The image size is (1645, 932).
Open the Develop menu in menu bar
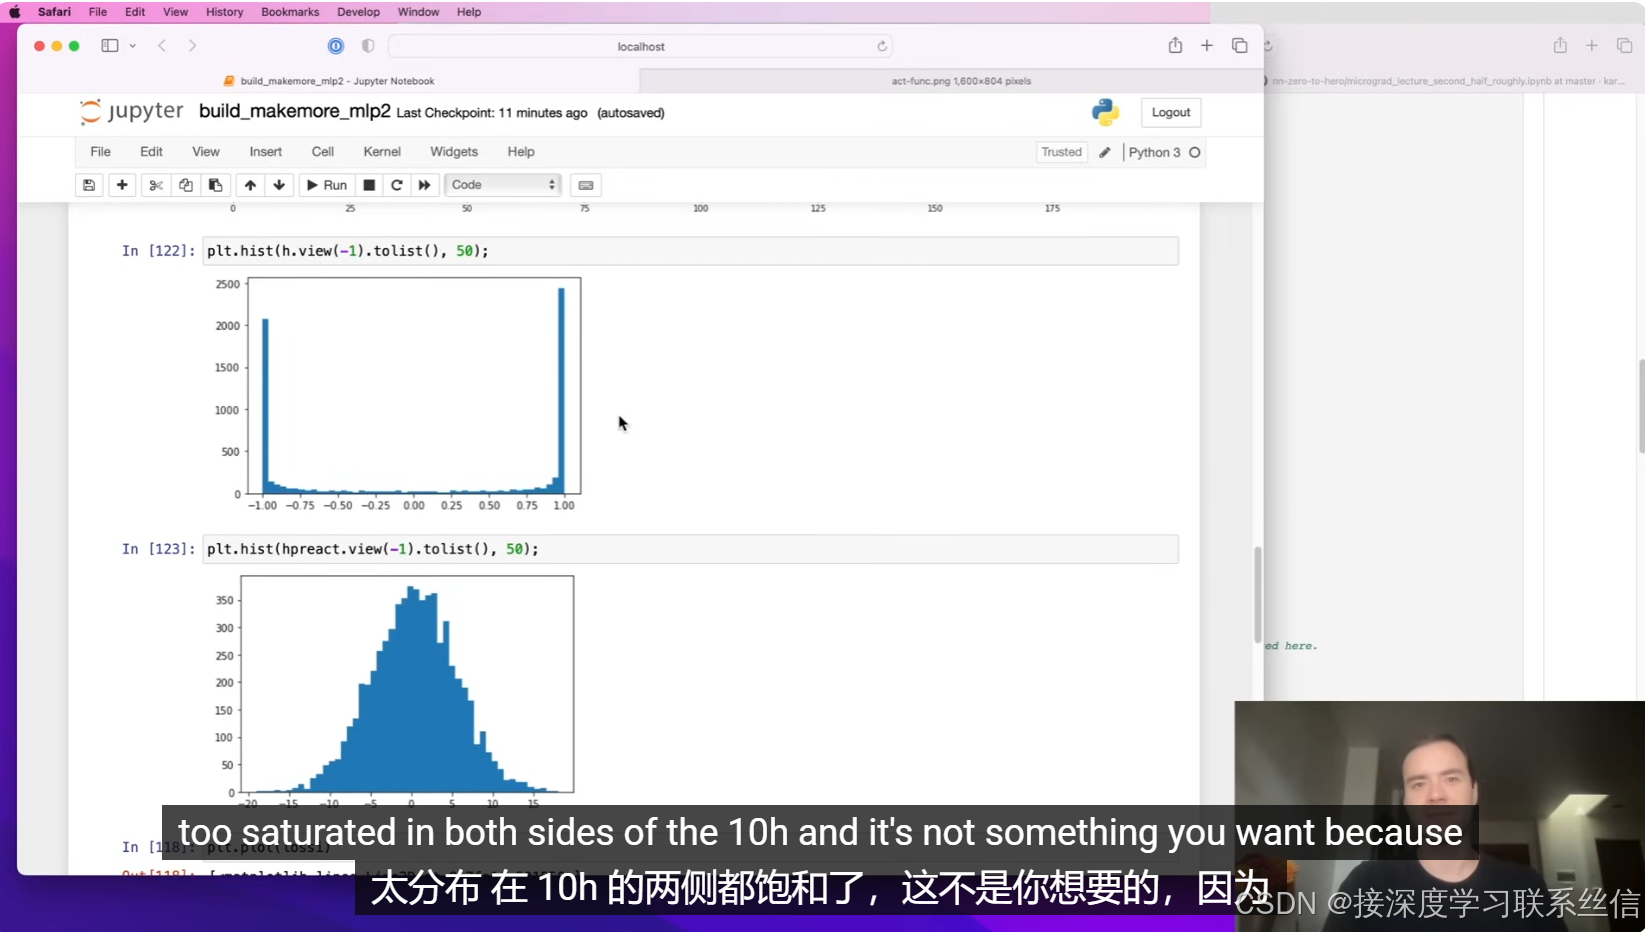click(x=358, y=12)
